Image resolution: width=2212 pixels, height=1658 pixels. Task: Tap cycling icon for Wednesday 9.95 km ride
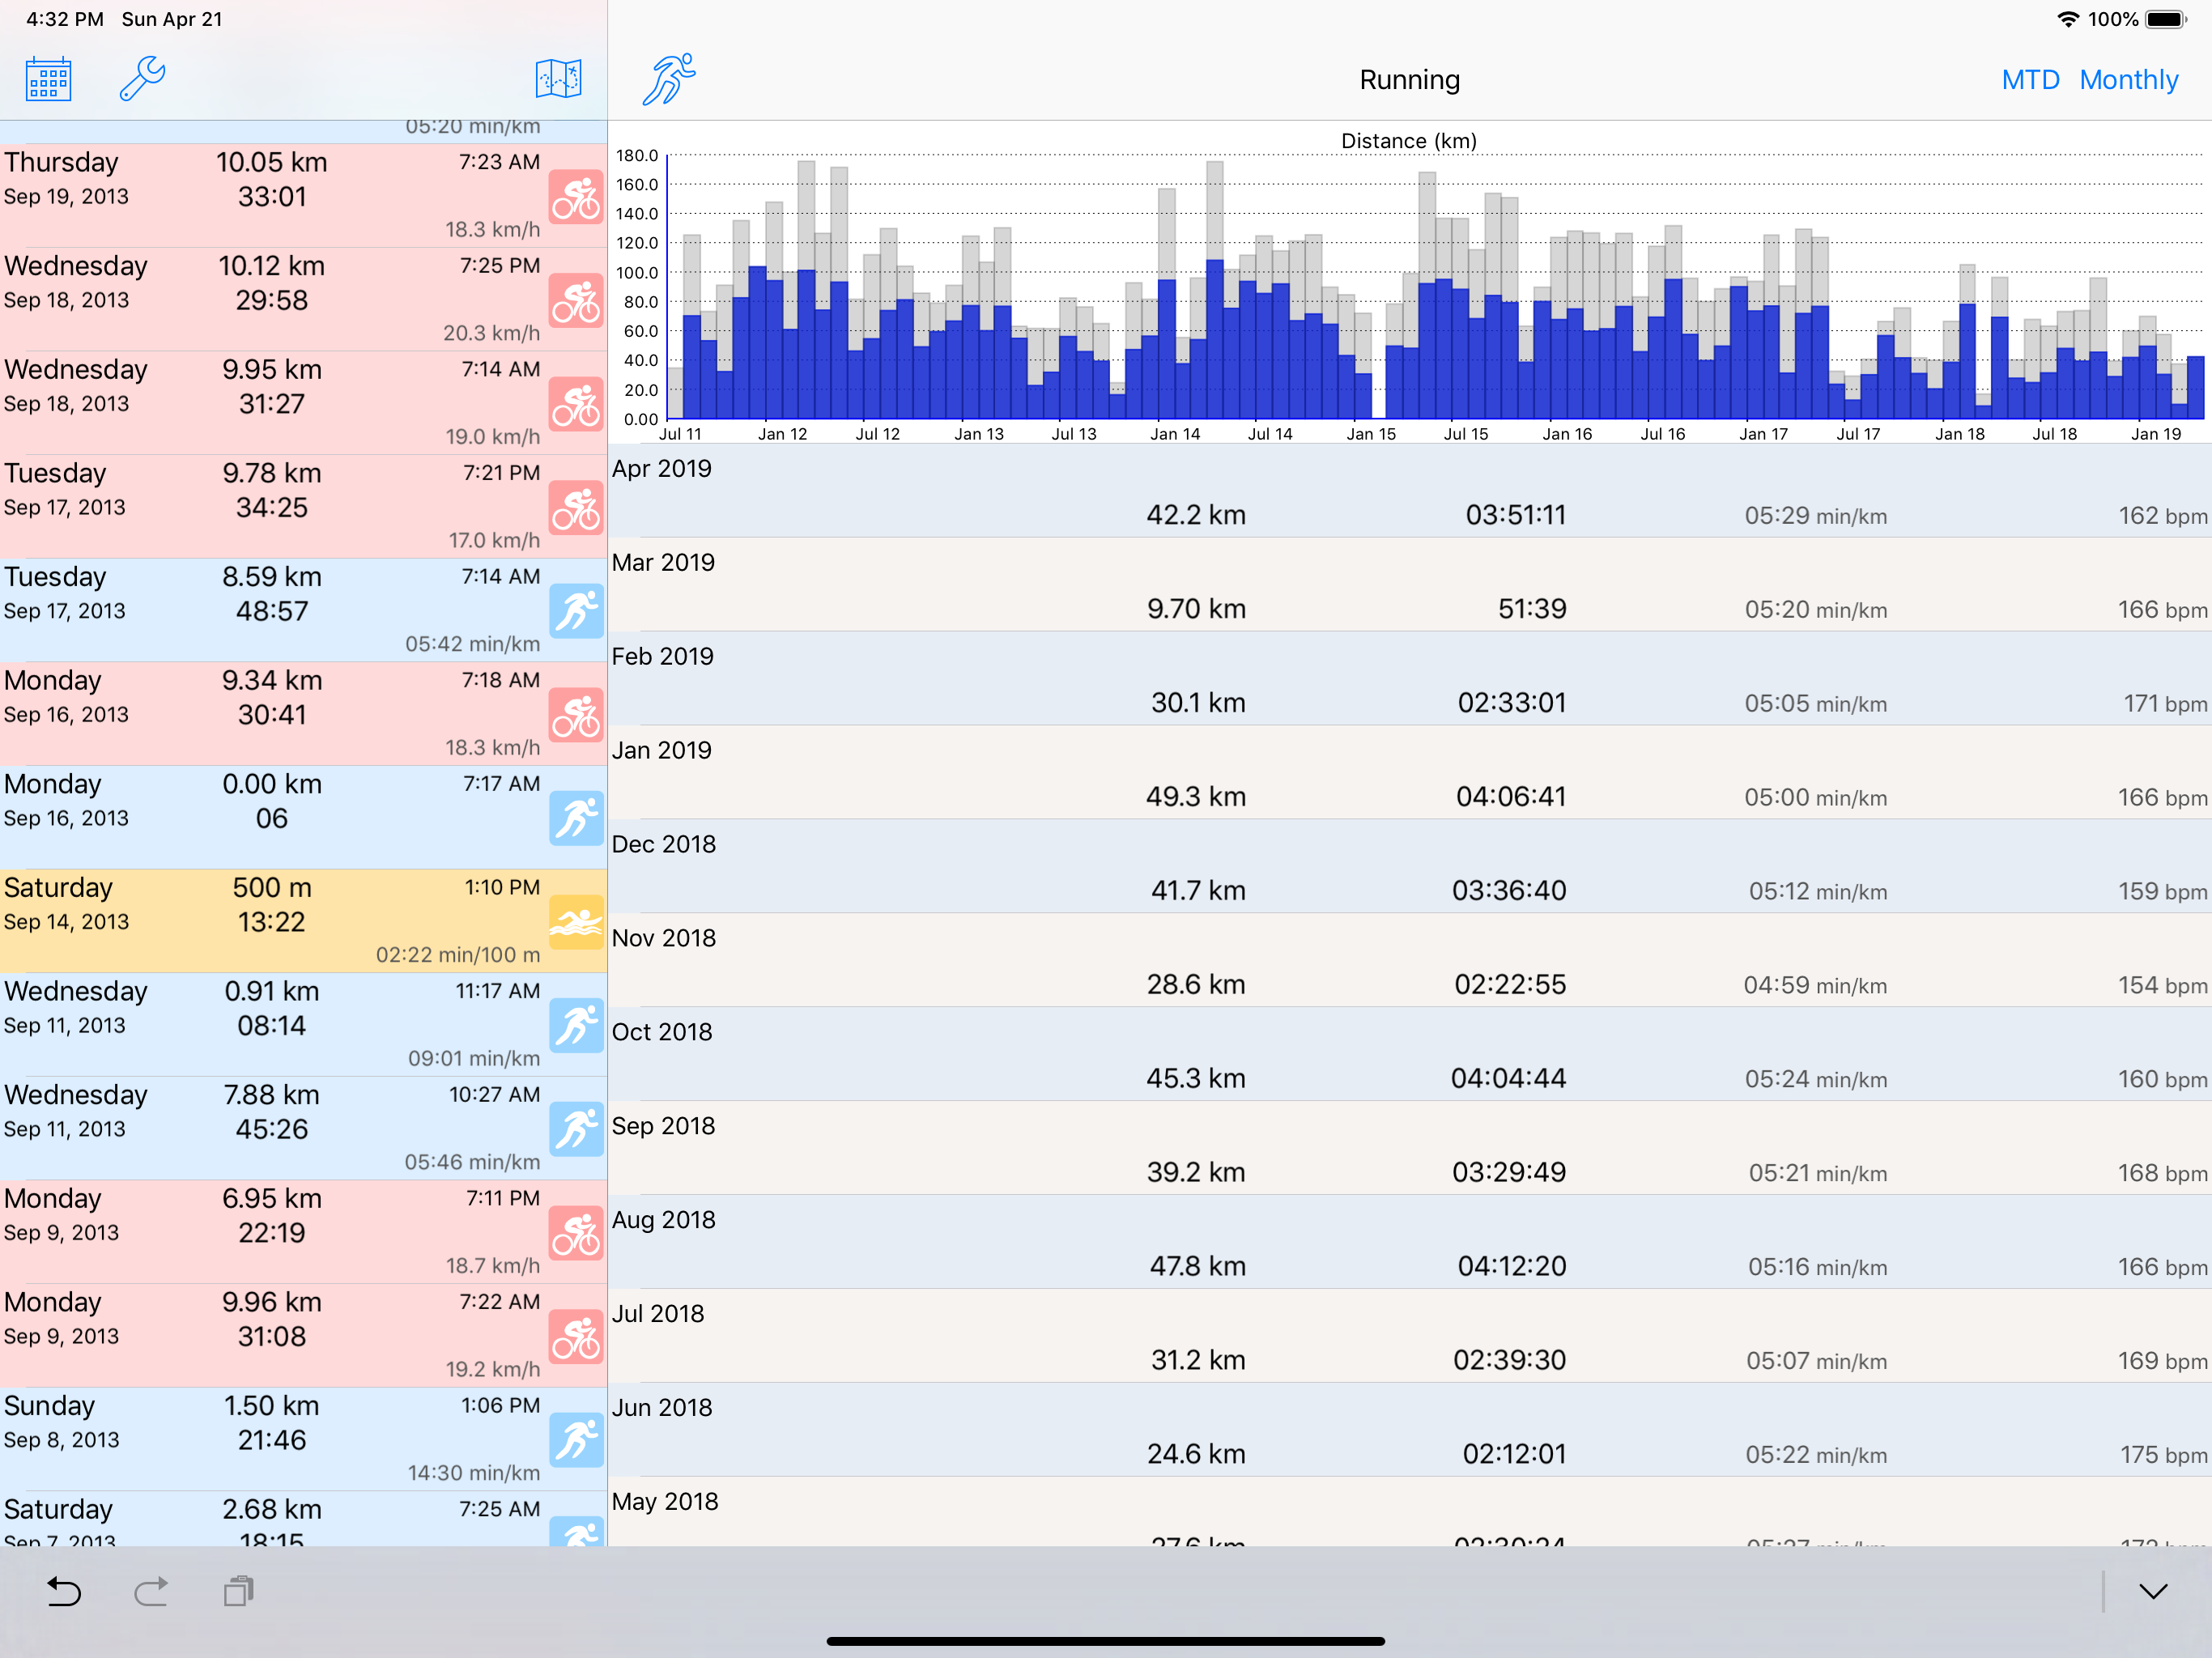(x=576, y=404)
